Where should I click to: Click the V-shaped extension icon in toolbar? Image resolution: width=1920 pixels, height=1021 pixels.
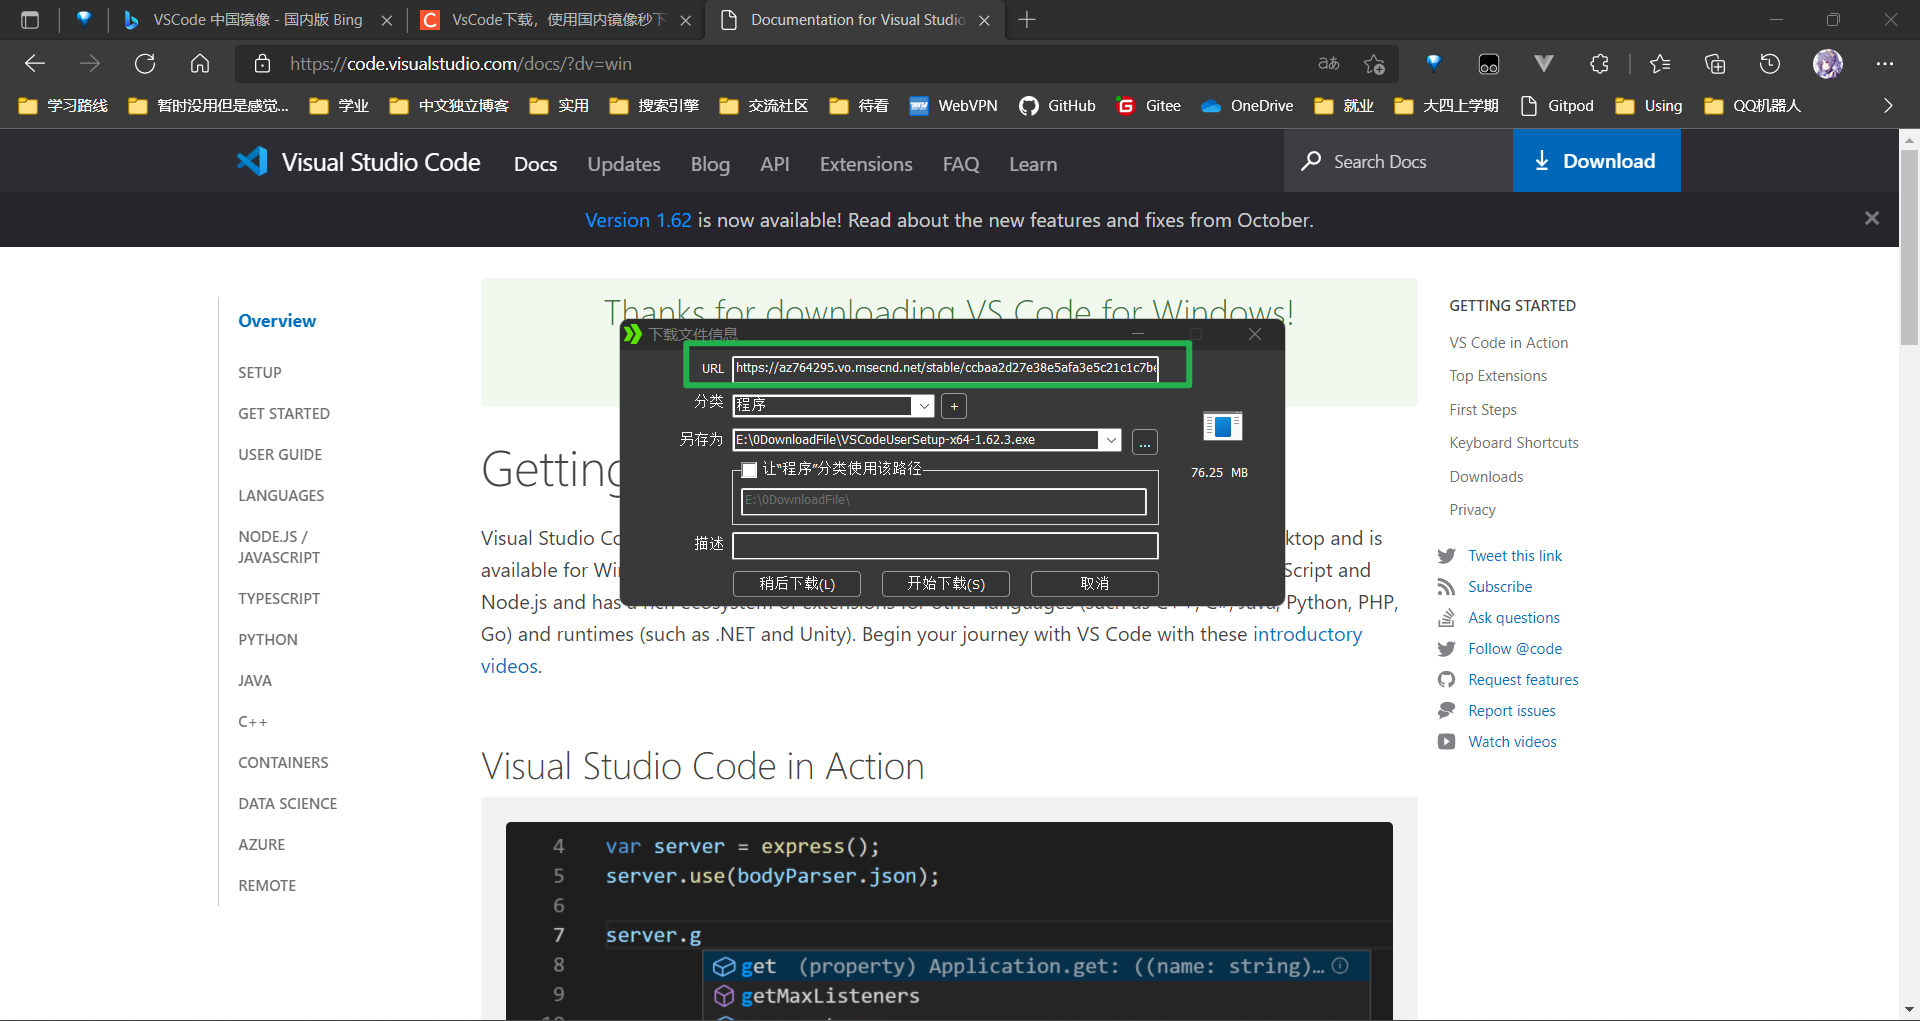(1544, 64)
